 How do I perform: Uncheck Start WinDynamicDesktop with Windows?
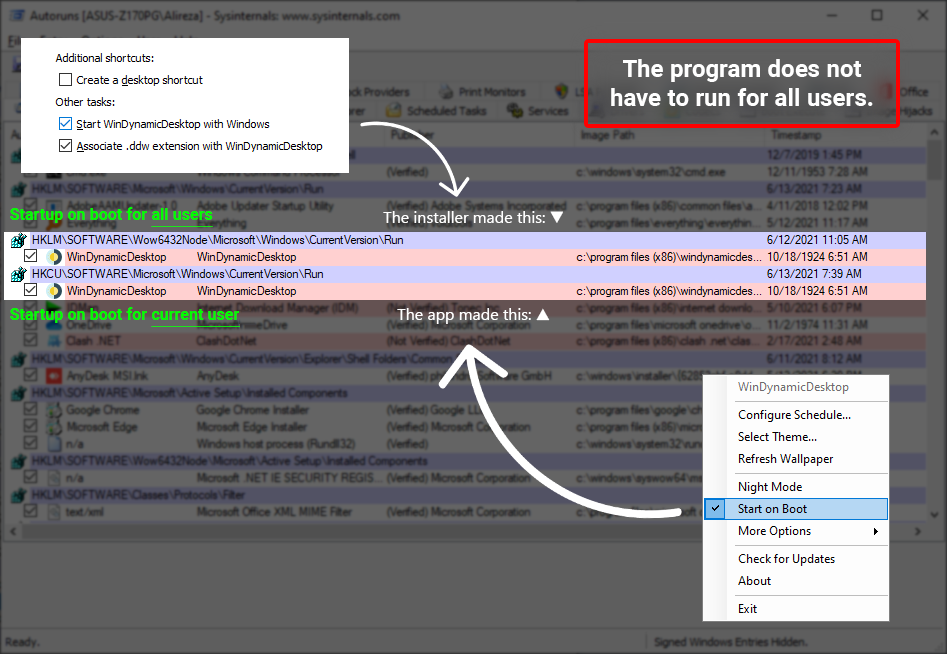pyautogui.click(x=65, y=123)
